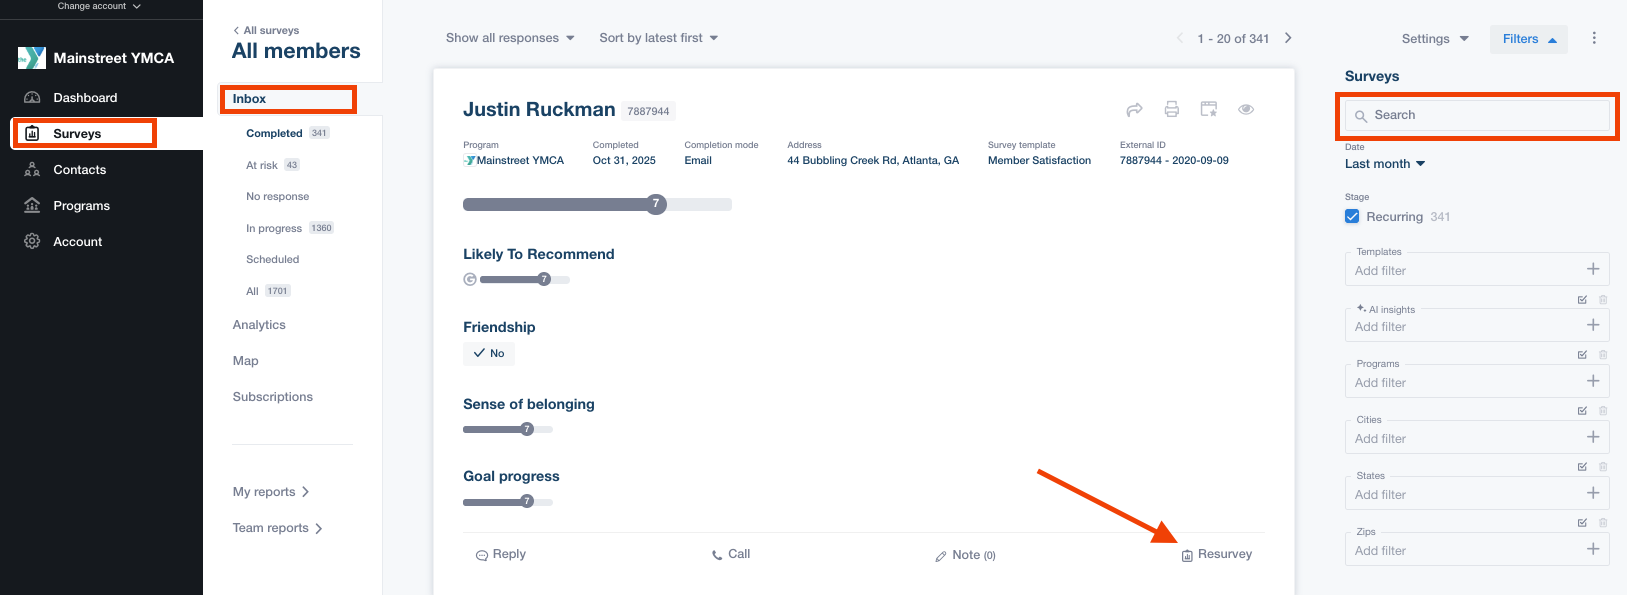Viewport: 1627px width, 595px height.
Task: Click the Surveys search input field
Action: [x=1477, y=115]
